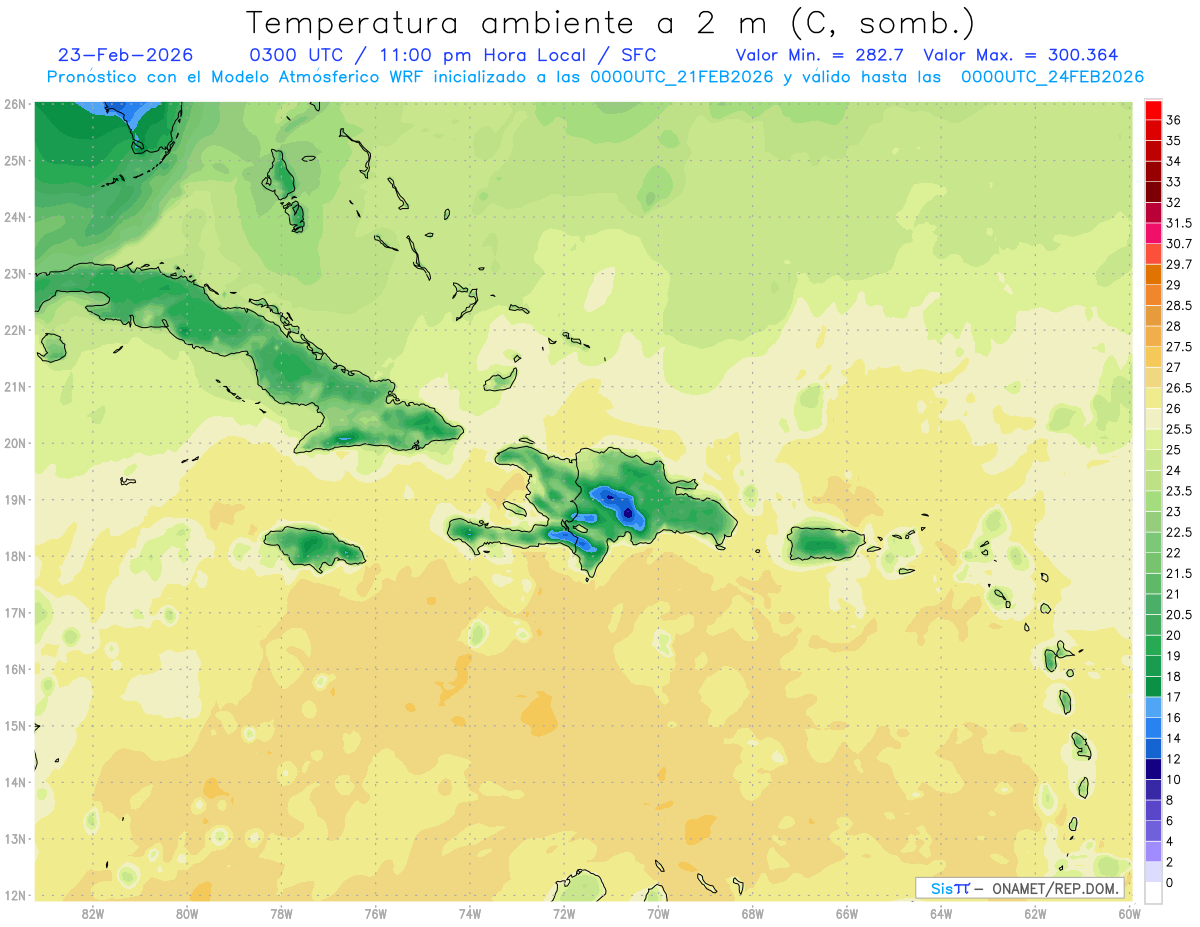Click the WRF model forecast description line
The image size is (1200, 927).
(x=595, y=77)
